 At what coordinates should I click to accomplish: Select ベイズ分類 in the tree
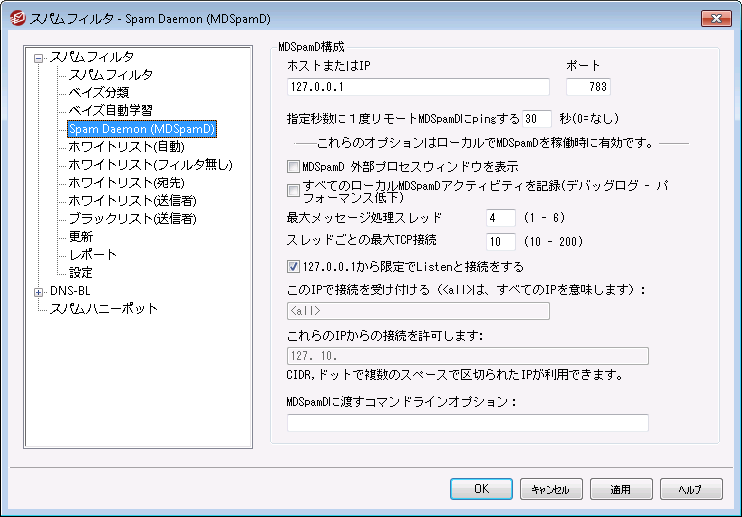click(x=98, y=93)
